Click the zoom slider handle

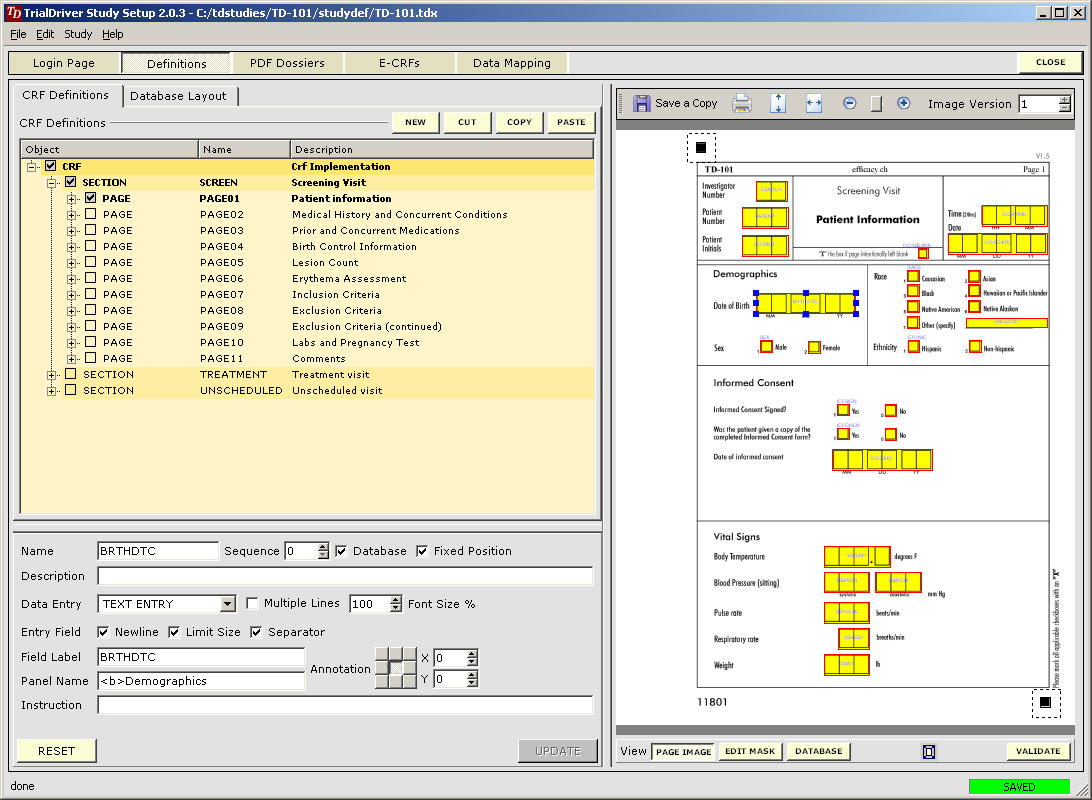click(876, 104)
